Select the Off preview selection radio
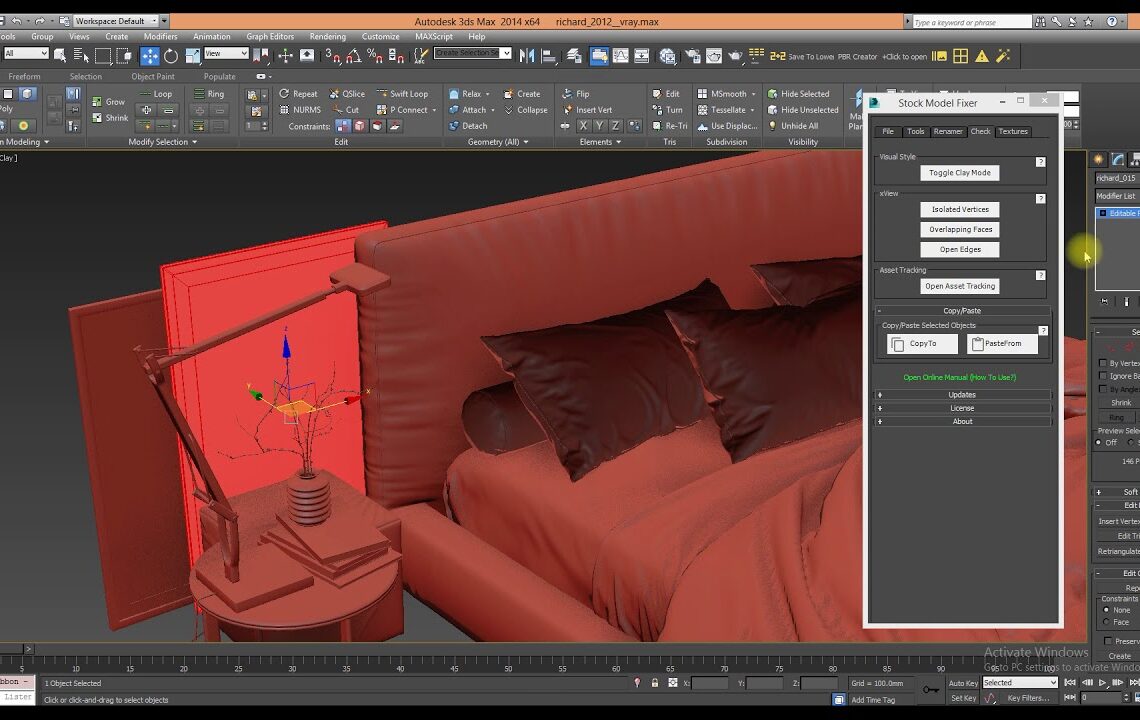Image resolution: width=1140 pixels, height=720 pixels. point(1099,442)
